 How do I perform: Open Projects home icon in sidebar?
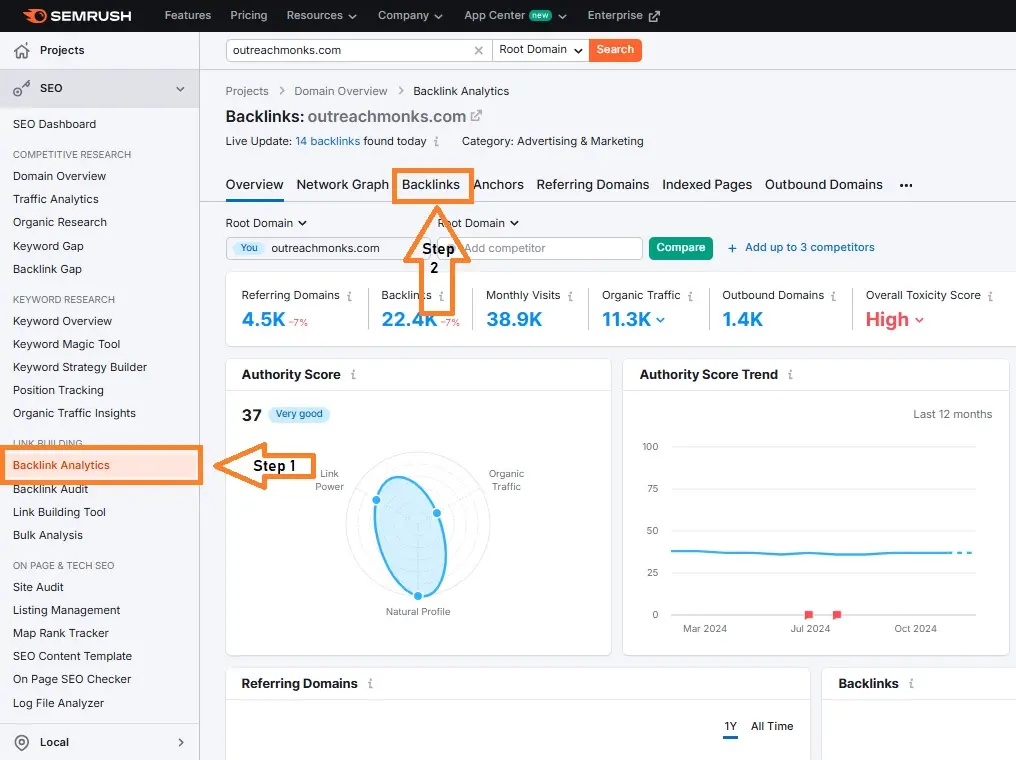pyautogui.click(x=22, y=51)
